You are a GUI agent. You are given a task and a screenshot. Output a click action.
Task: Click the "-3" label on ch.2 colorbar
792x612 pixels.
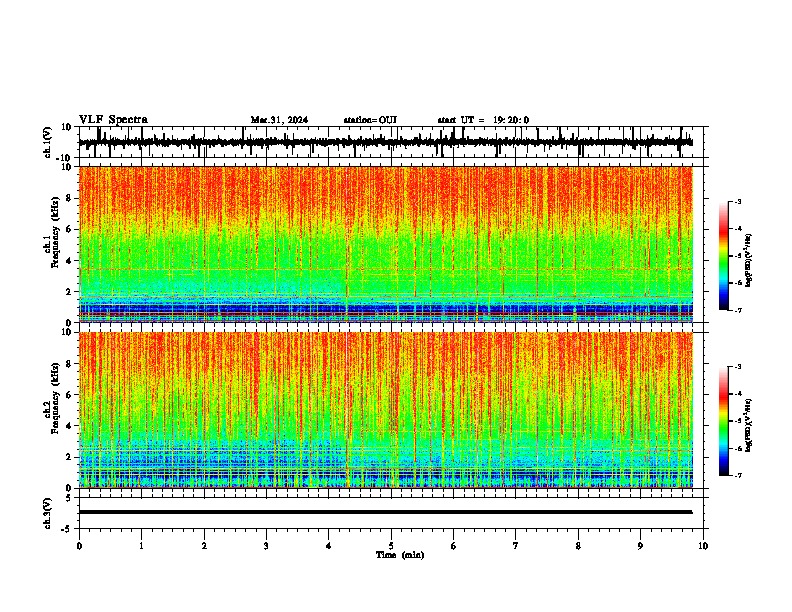click(737, 367)
